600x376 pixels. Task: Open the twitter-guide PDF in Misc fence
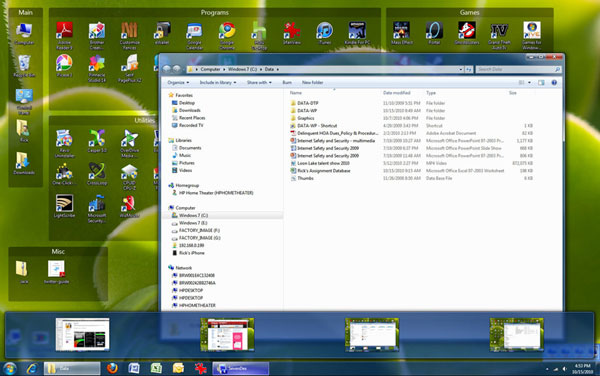pyautogui.click(x=57, y=272)
